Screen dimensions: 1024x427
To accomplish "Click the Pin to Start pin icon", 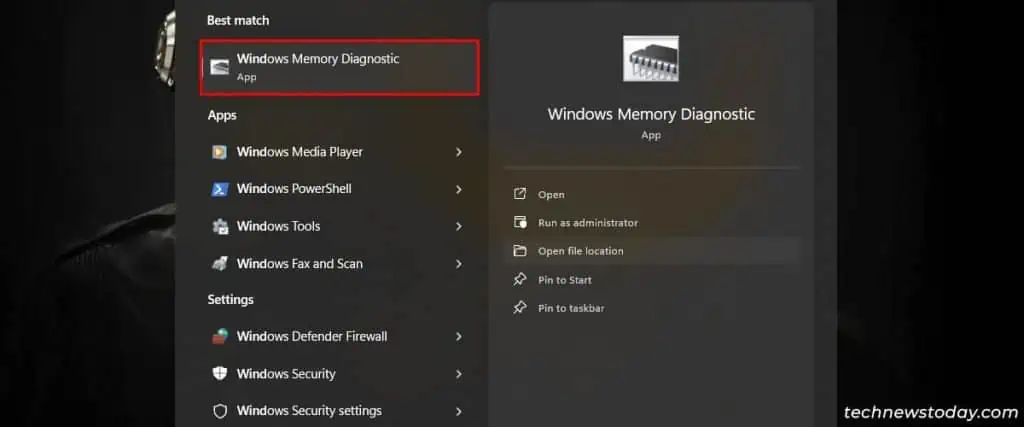I will tap(520, 279).
